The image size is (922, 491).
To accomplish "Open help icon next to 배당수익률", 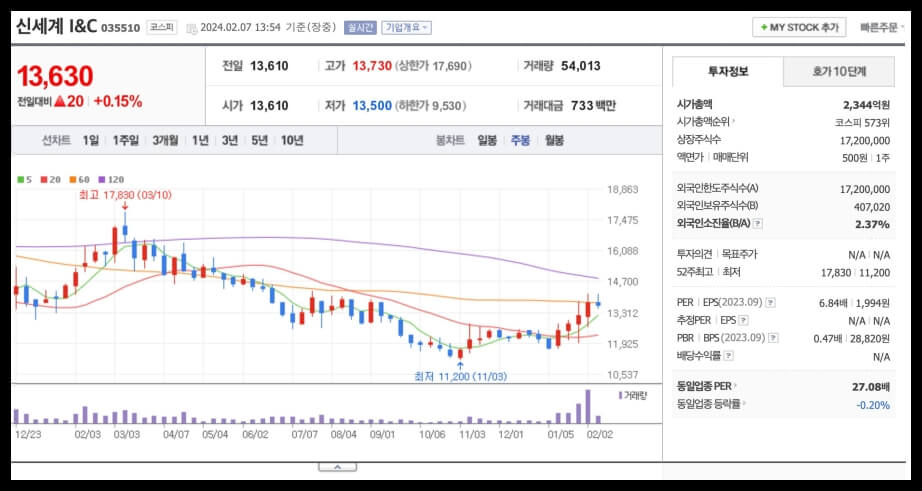I will [729, 356].
